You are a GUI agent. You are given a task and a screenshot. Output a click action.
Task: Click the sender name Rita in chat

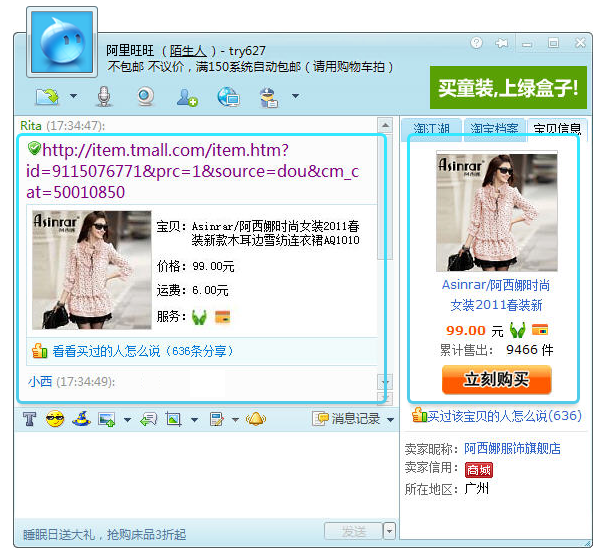click(31, 126)
